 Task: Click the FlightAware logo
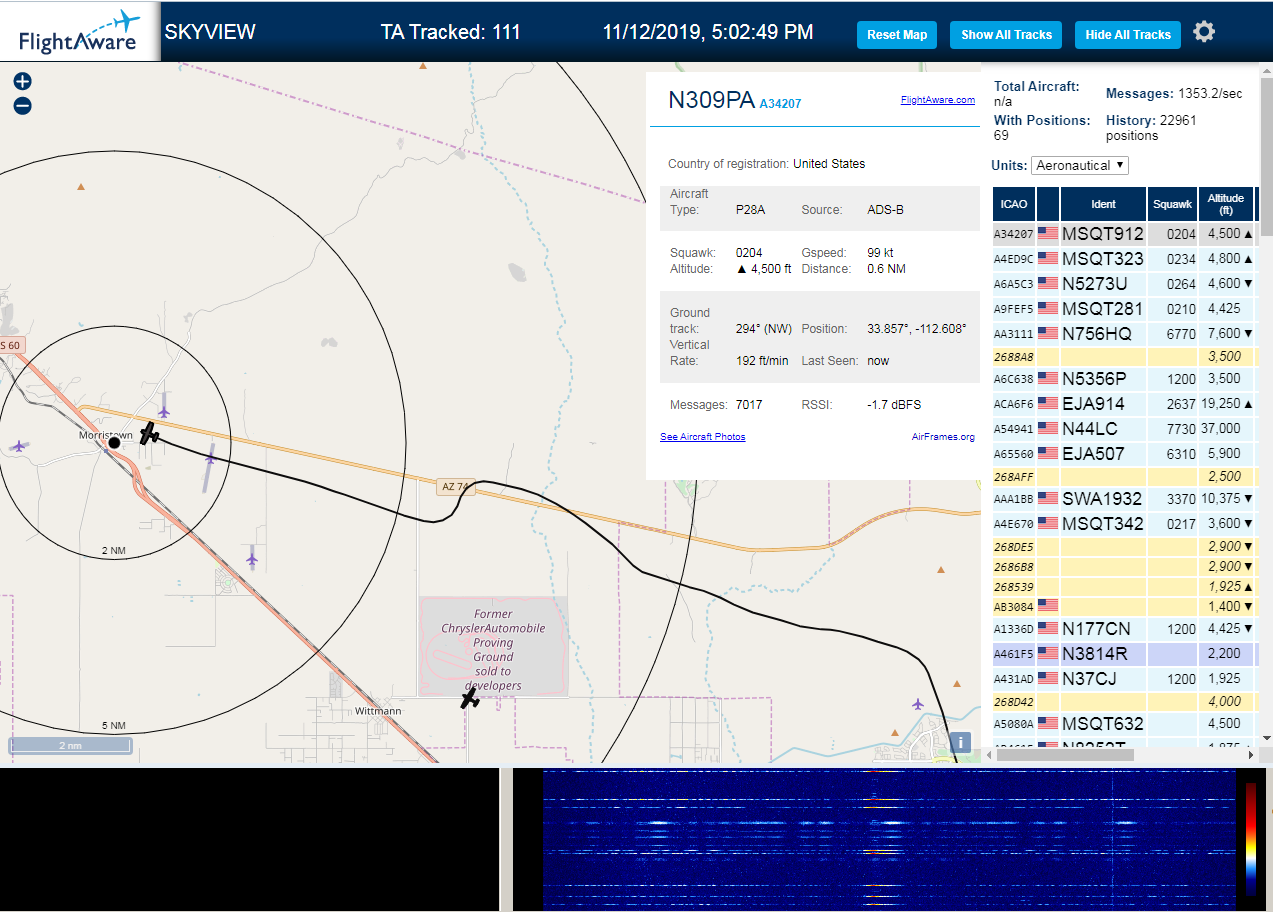[80, 32]
